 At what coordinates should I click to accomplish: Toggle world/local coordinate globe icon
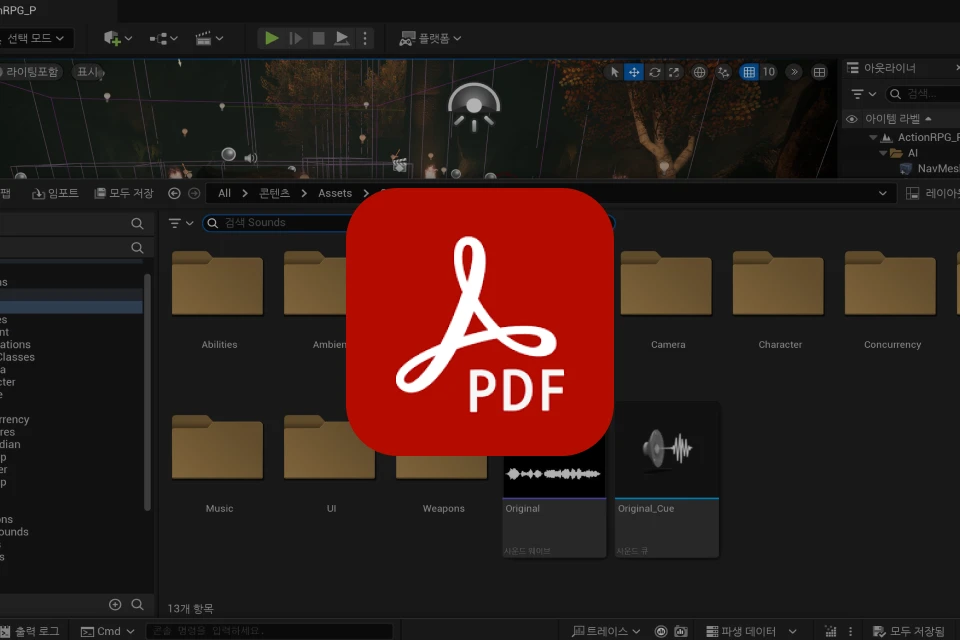coord(699,72)
